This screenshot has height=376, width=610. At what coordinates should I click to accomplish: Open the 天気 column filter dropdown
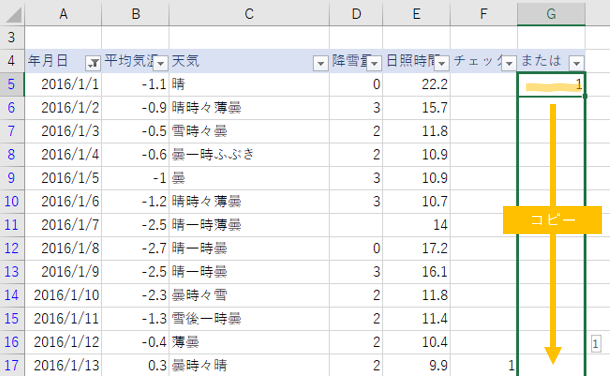tap(321, 63)
